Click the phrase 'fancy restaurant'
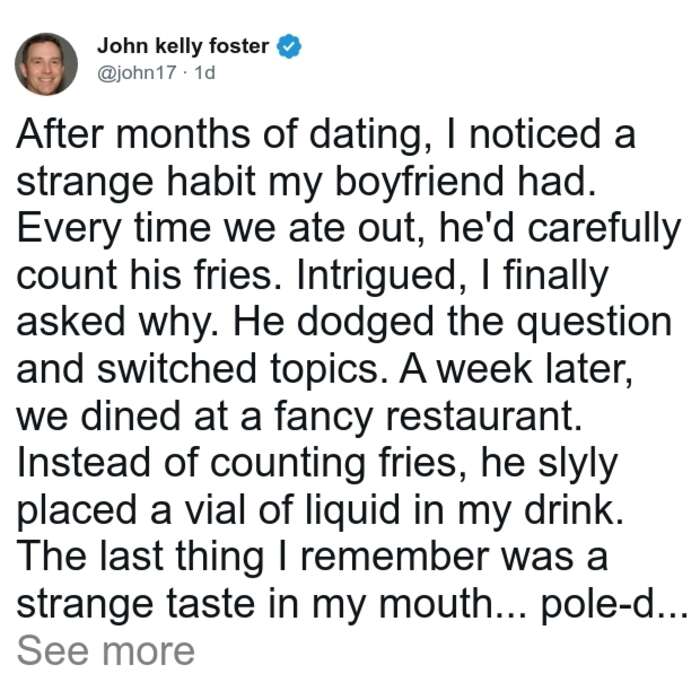 coord(428,416)
